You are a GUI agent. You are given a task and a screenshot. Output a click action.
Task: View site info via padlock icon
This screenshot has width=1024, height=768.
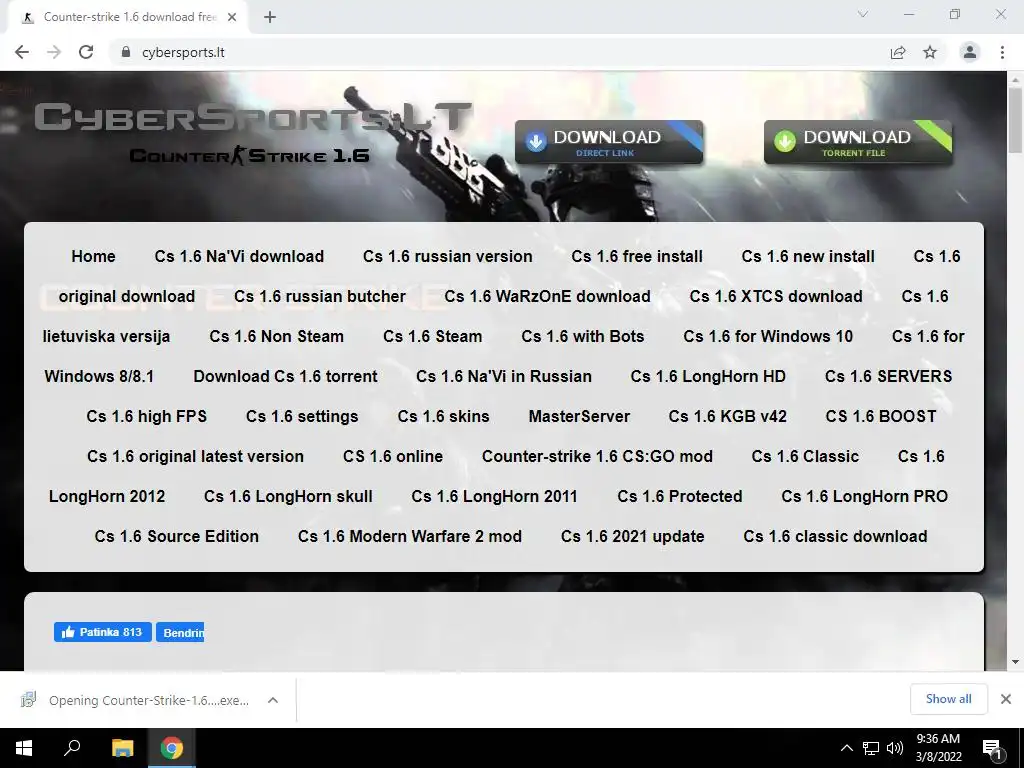click(x=126, y=52)
